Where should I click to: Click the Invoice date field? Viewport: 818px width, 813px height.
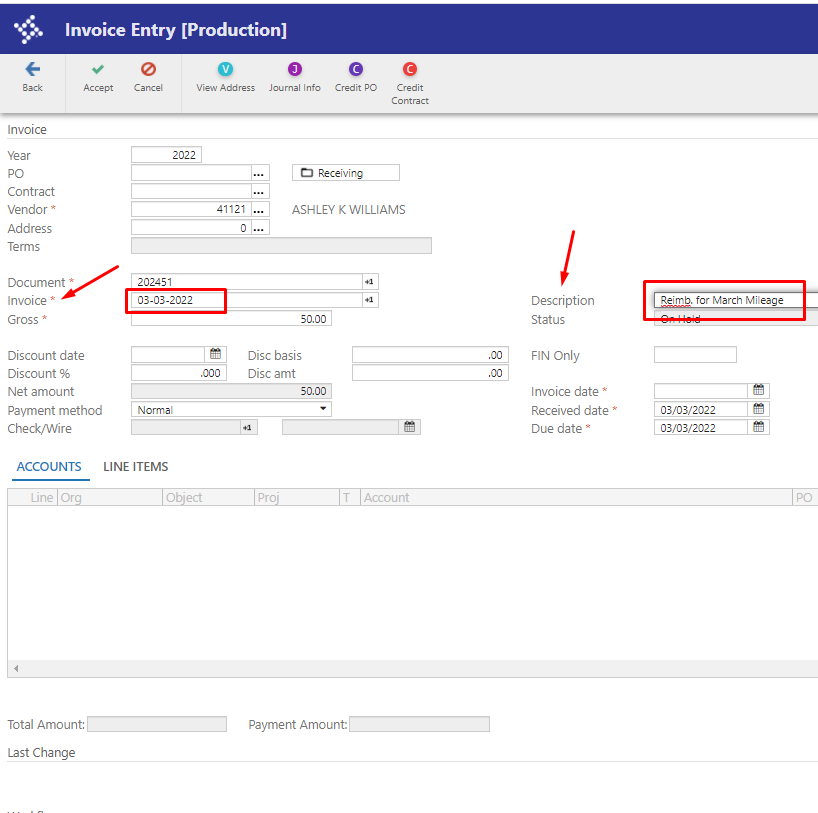[x=701, y=390]
